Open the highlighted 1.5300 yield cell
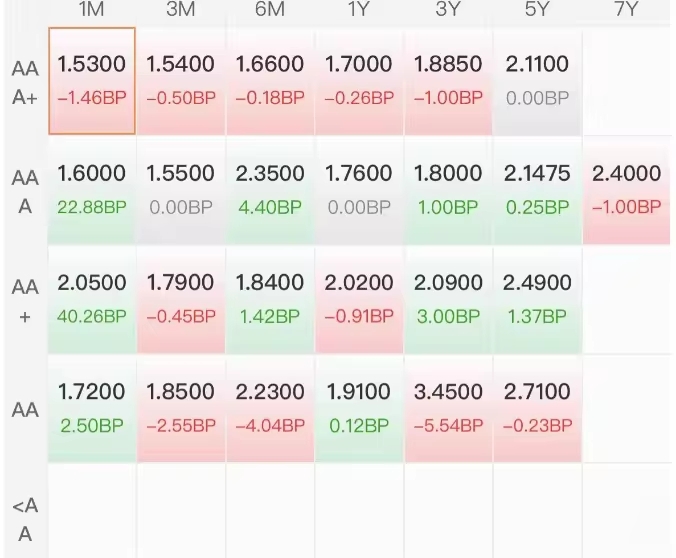Viewport: 676px width, 558px height. pyautogui.click(x=92, y=80)
